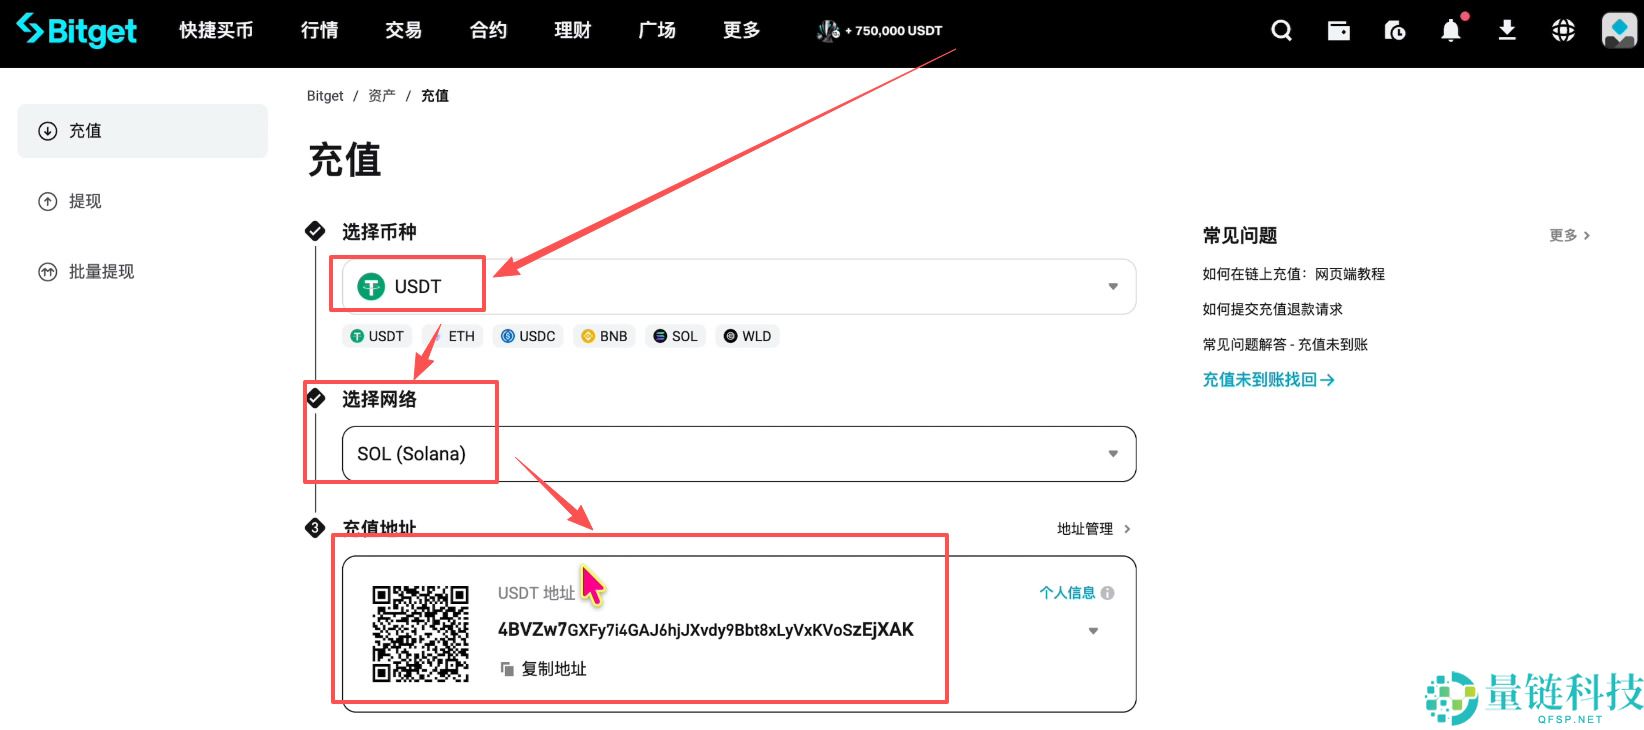Viewport: 1644px width, 730px height.
Task: Open 广场 menu
Action: pyautogui.click(x=657, y=31)
